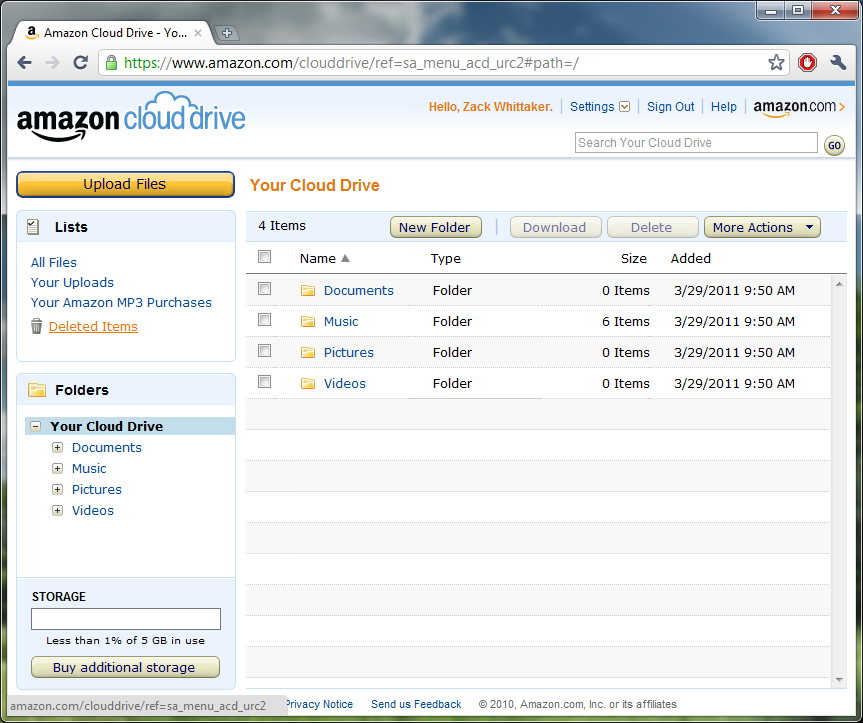Check the Videos row checkbox
The image size is (863, 723).
coord(265,381)
